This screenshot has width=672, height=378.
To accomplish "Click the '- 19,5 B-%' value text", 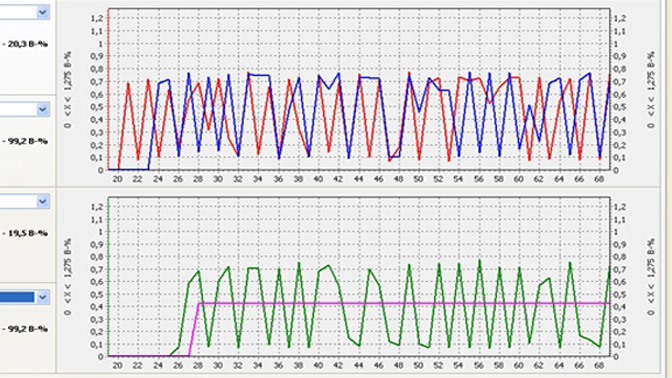I will (25, 233).
